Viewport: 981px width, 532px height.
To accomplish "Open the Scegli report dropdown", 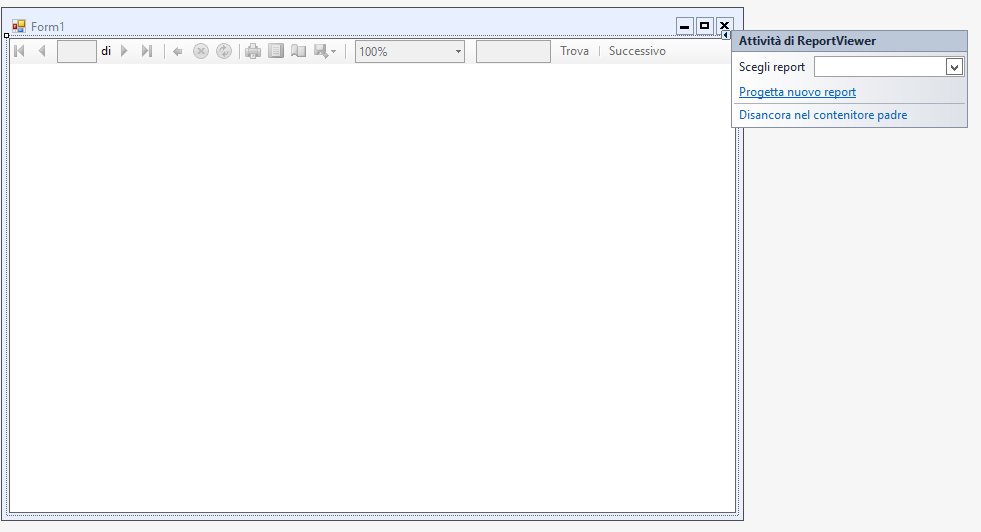I will pyautogui.click(x=954, y=67).
